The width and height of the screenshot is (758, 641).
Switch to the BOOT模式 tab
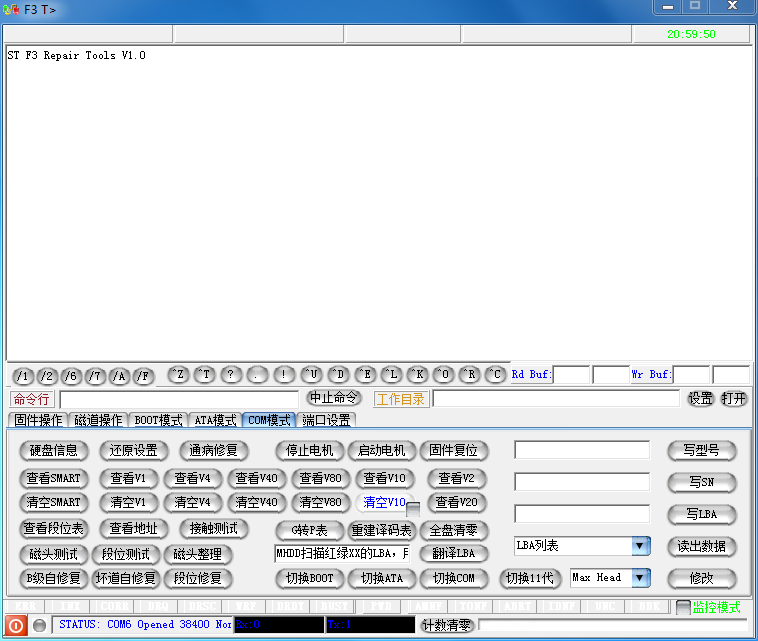(159, 420)
